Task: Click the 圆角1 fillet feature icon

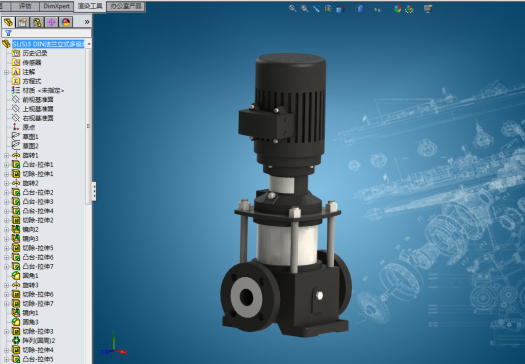Action: (16, 276)
